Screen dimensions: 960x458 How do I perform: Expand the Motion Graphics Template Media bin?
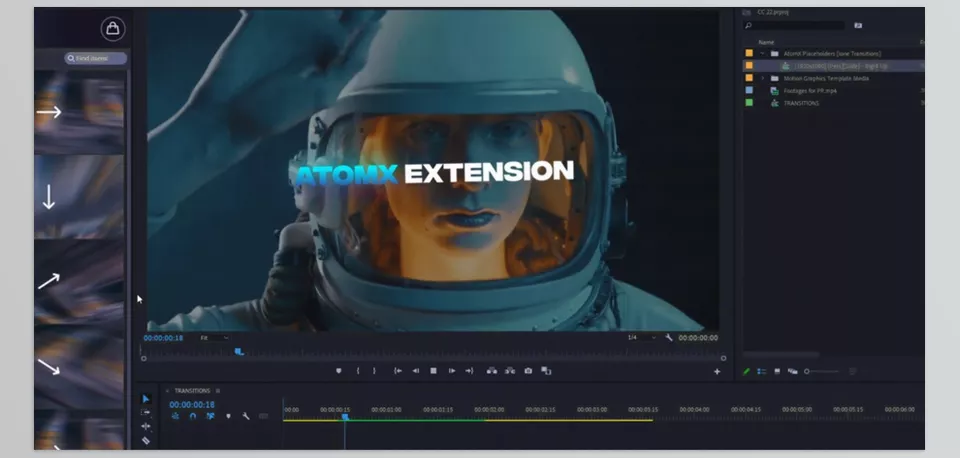click(763, 78)
